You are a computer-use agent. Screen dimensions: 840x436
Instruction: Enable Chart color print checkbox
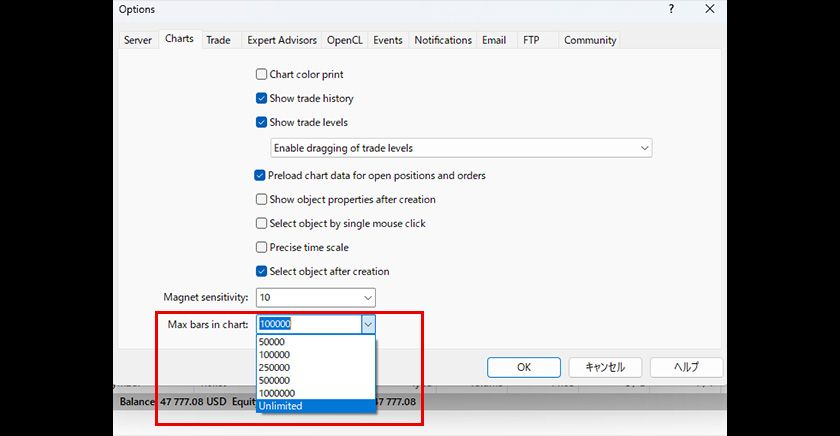click(x=261, y=74)
